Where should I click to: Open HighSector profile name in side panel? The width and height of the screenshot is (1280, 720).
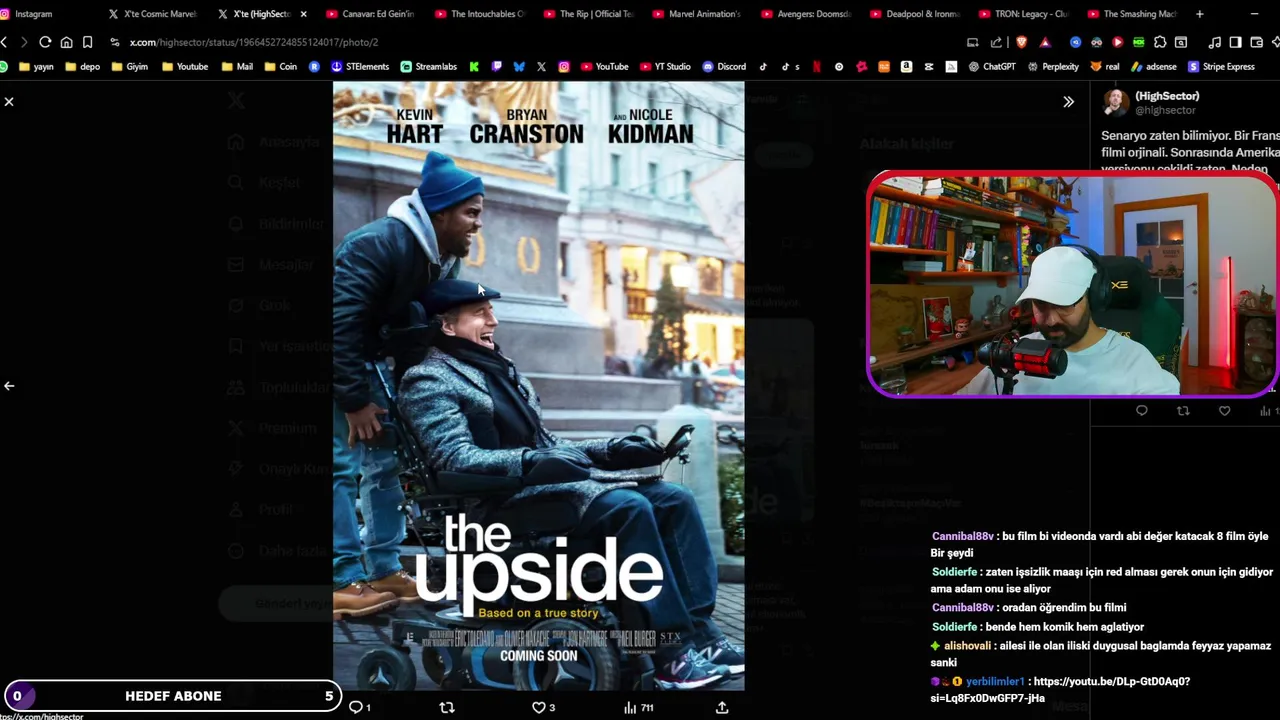[1167, 96]
